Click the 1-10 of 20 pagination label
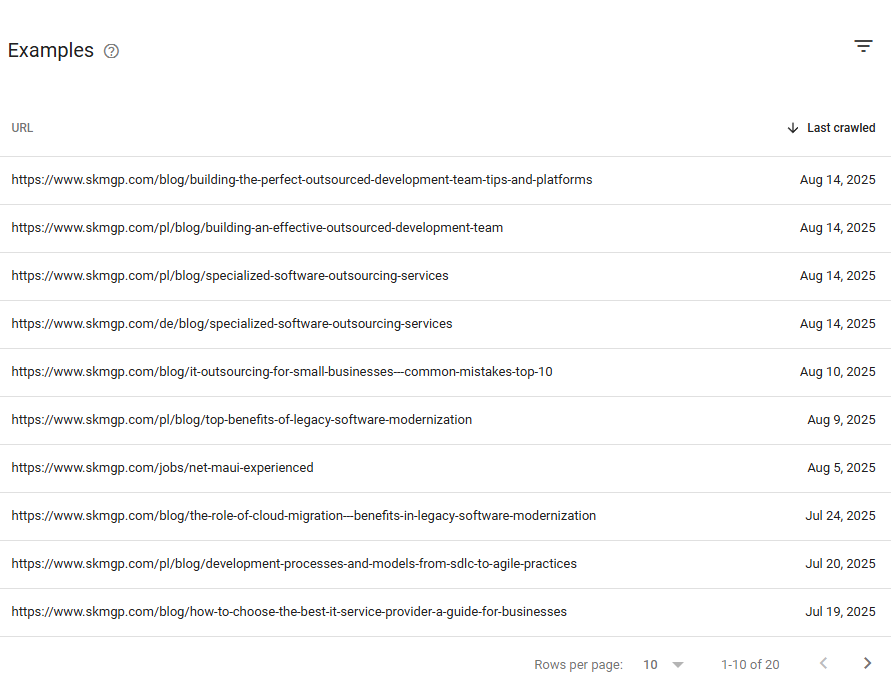This screenshot has width=891, height=687. 750,664
